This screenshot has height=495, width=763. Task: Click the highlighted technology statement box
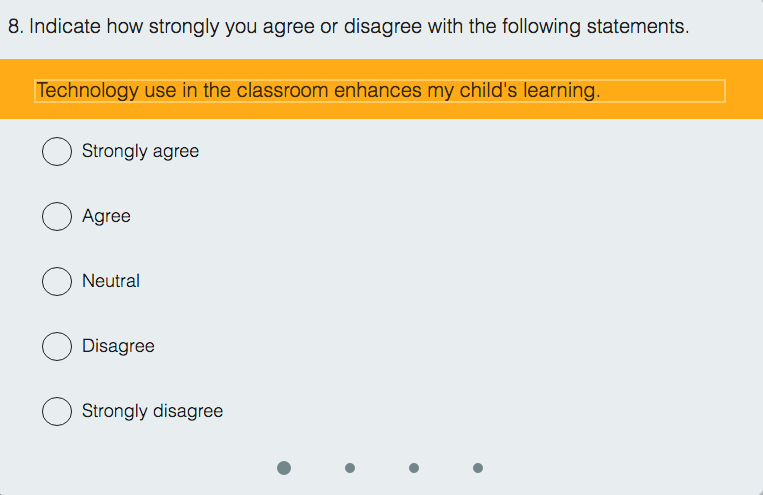tap(380, 91)
